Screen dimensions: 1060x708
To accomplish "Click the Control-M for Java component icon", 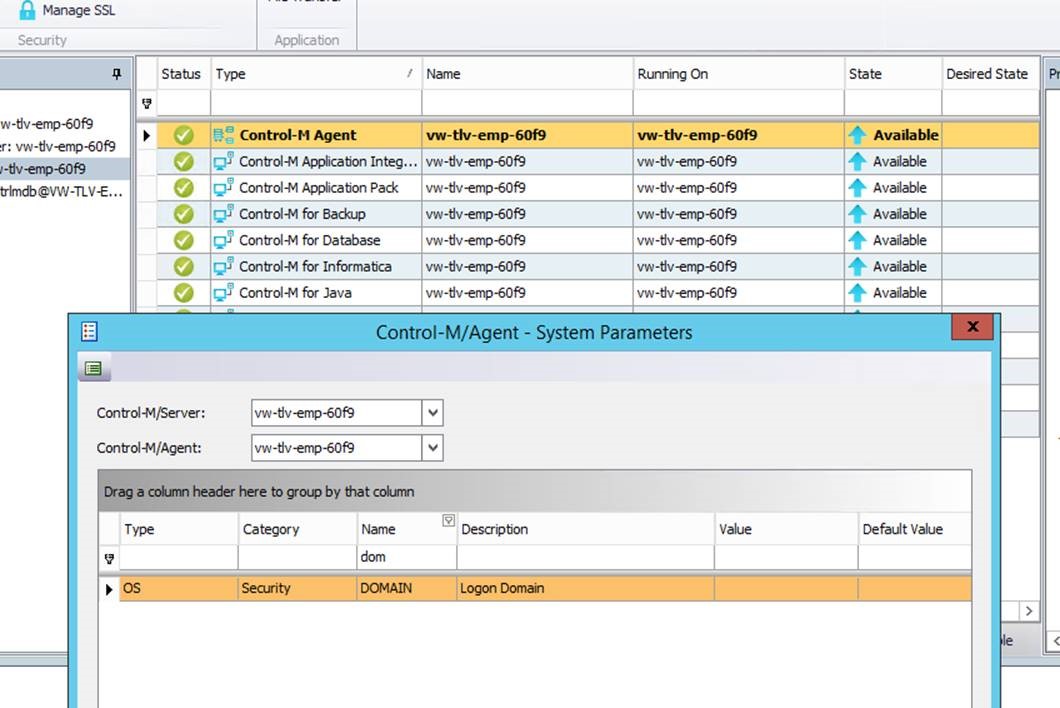I will pyautogui.click(x=223, y=293).
